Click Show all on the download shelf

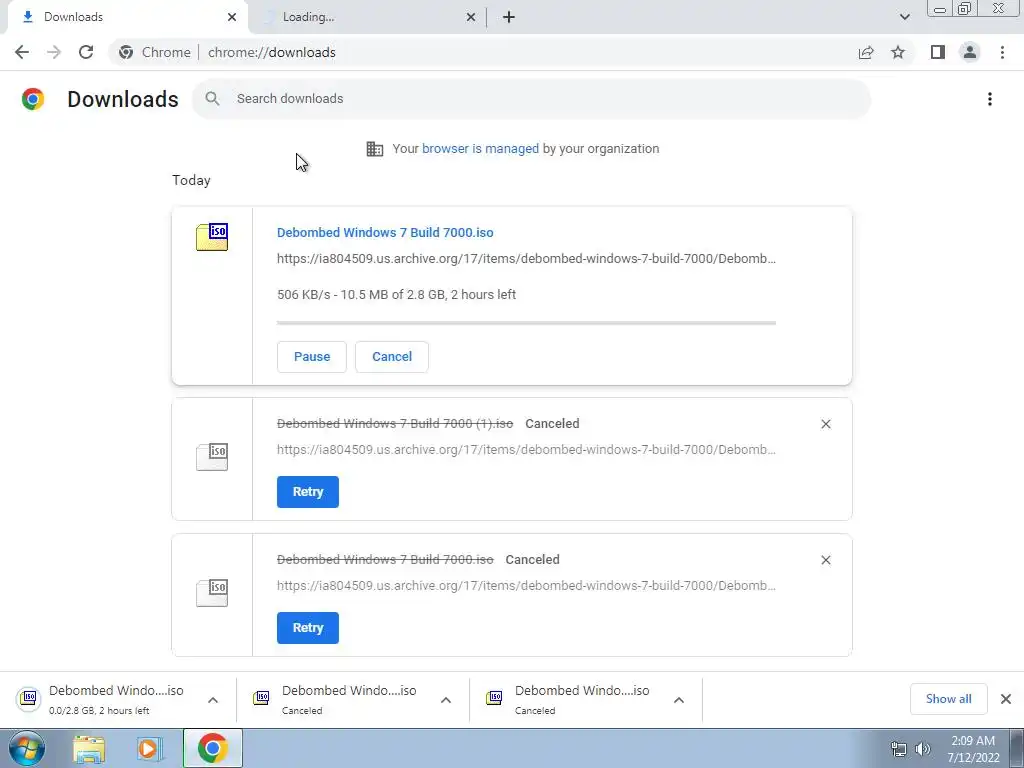(948, 699)
